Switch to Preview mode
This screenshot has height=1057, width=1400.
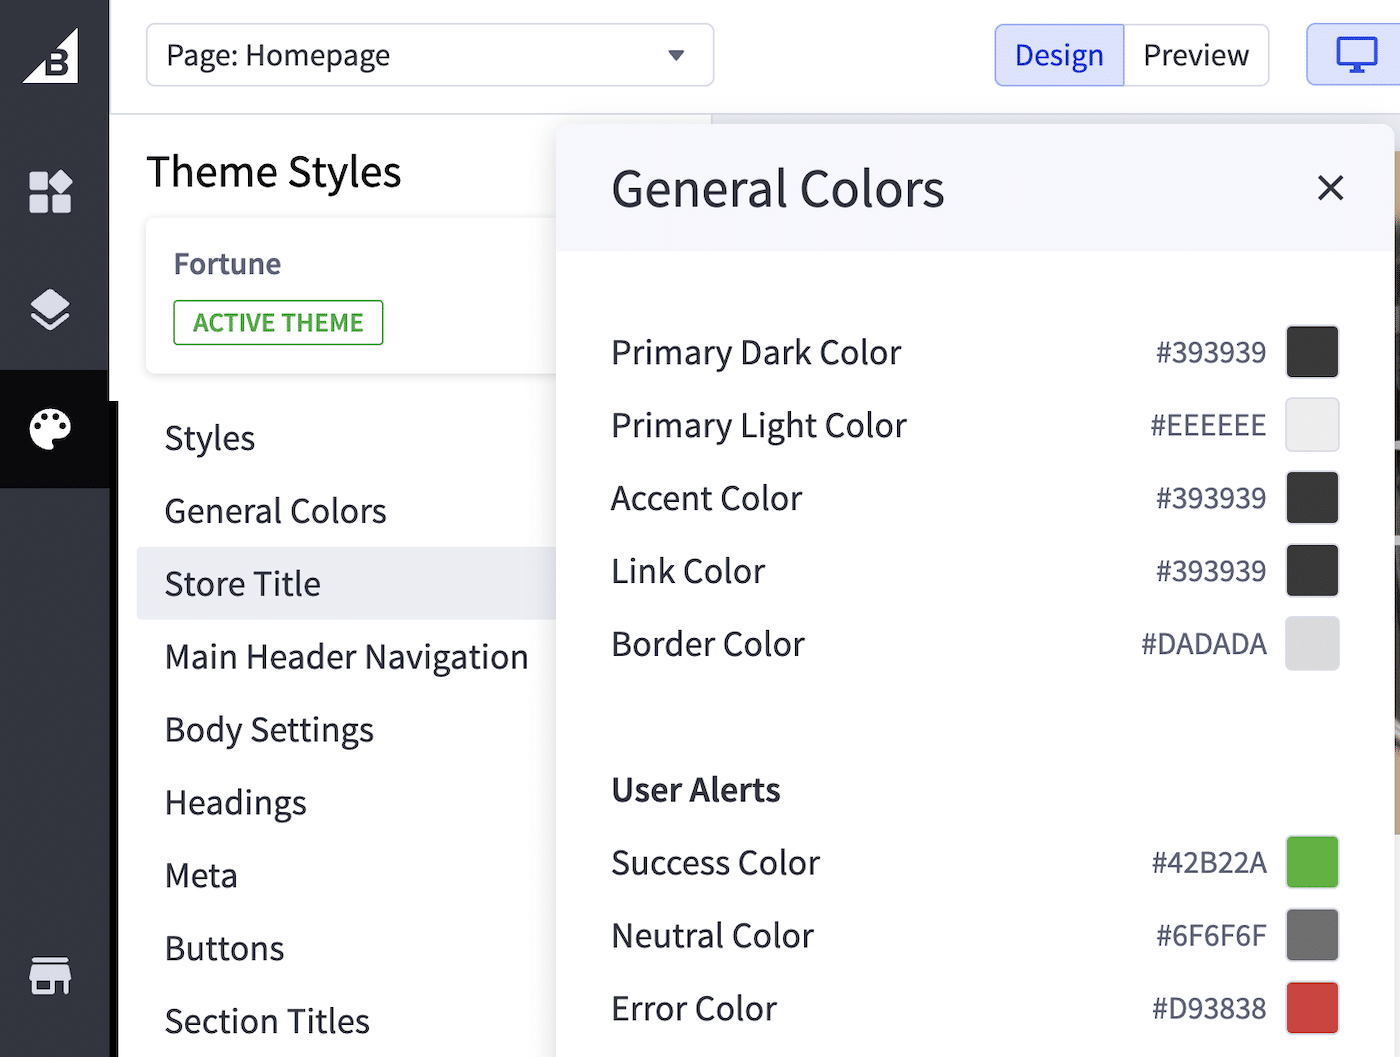pos(1196,55)
